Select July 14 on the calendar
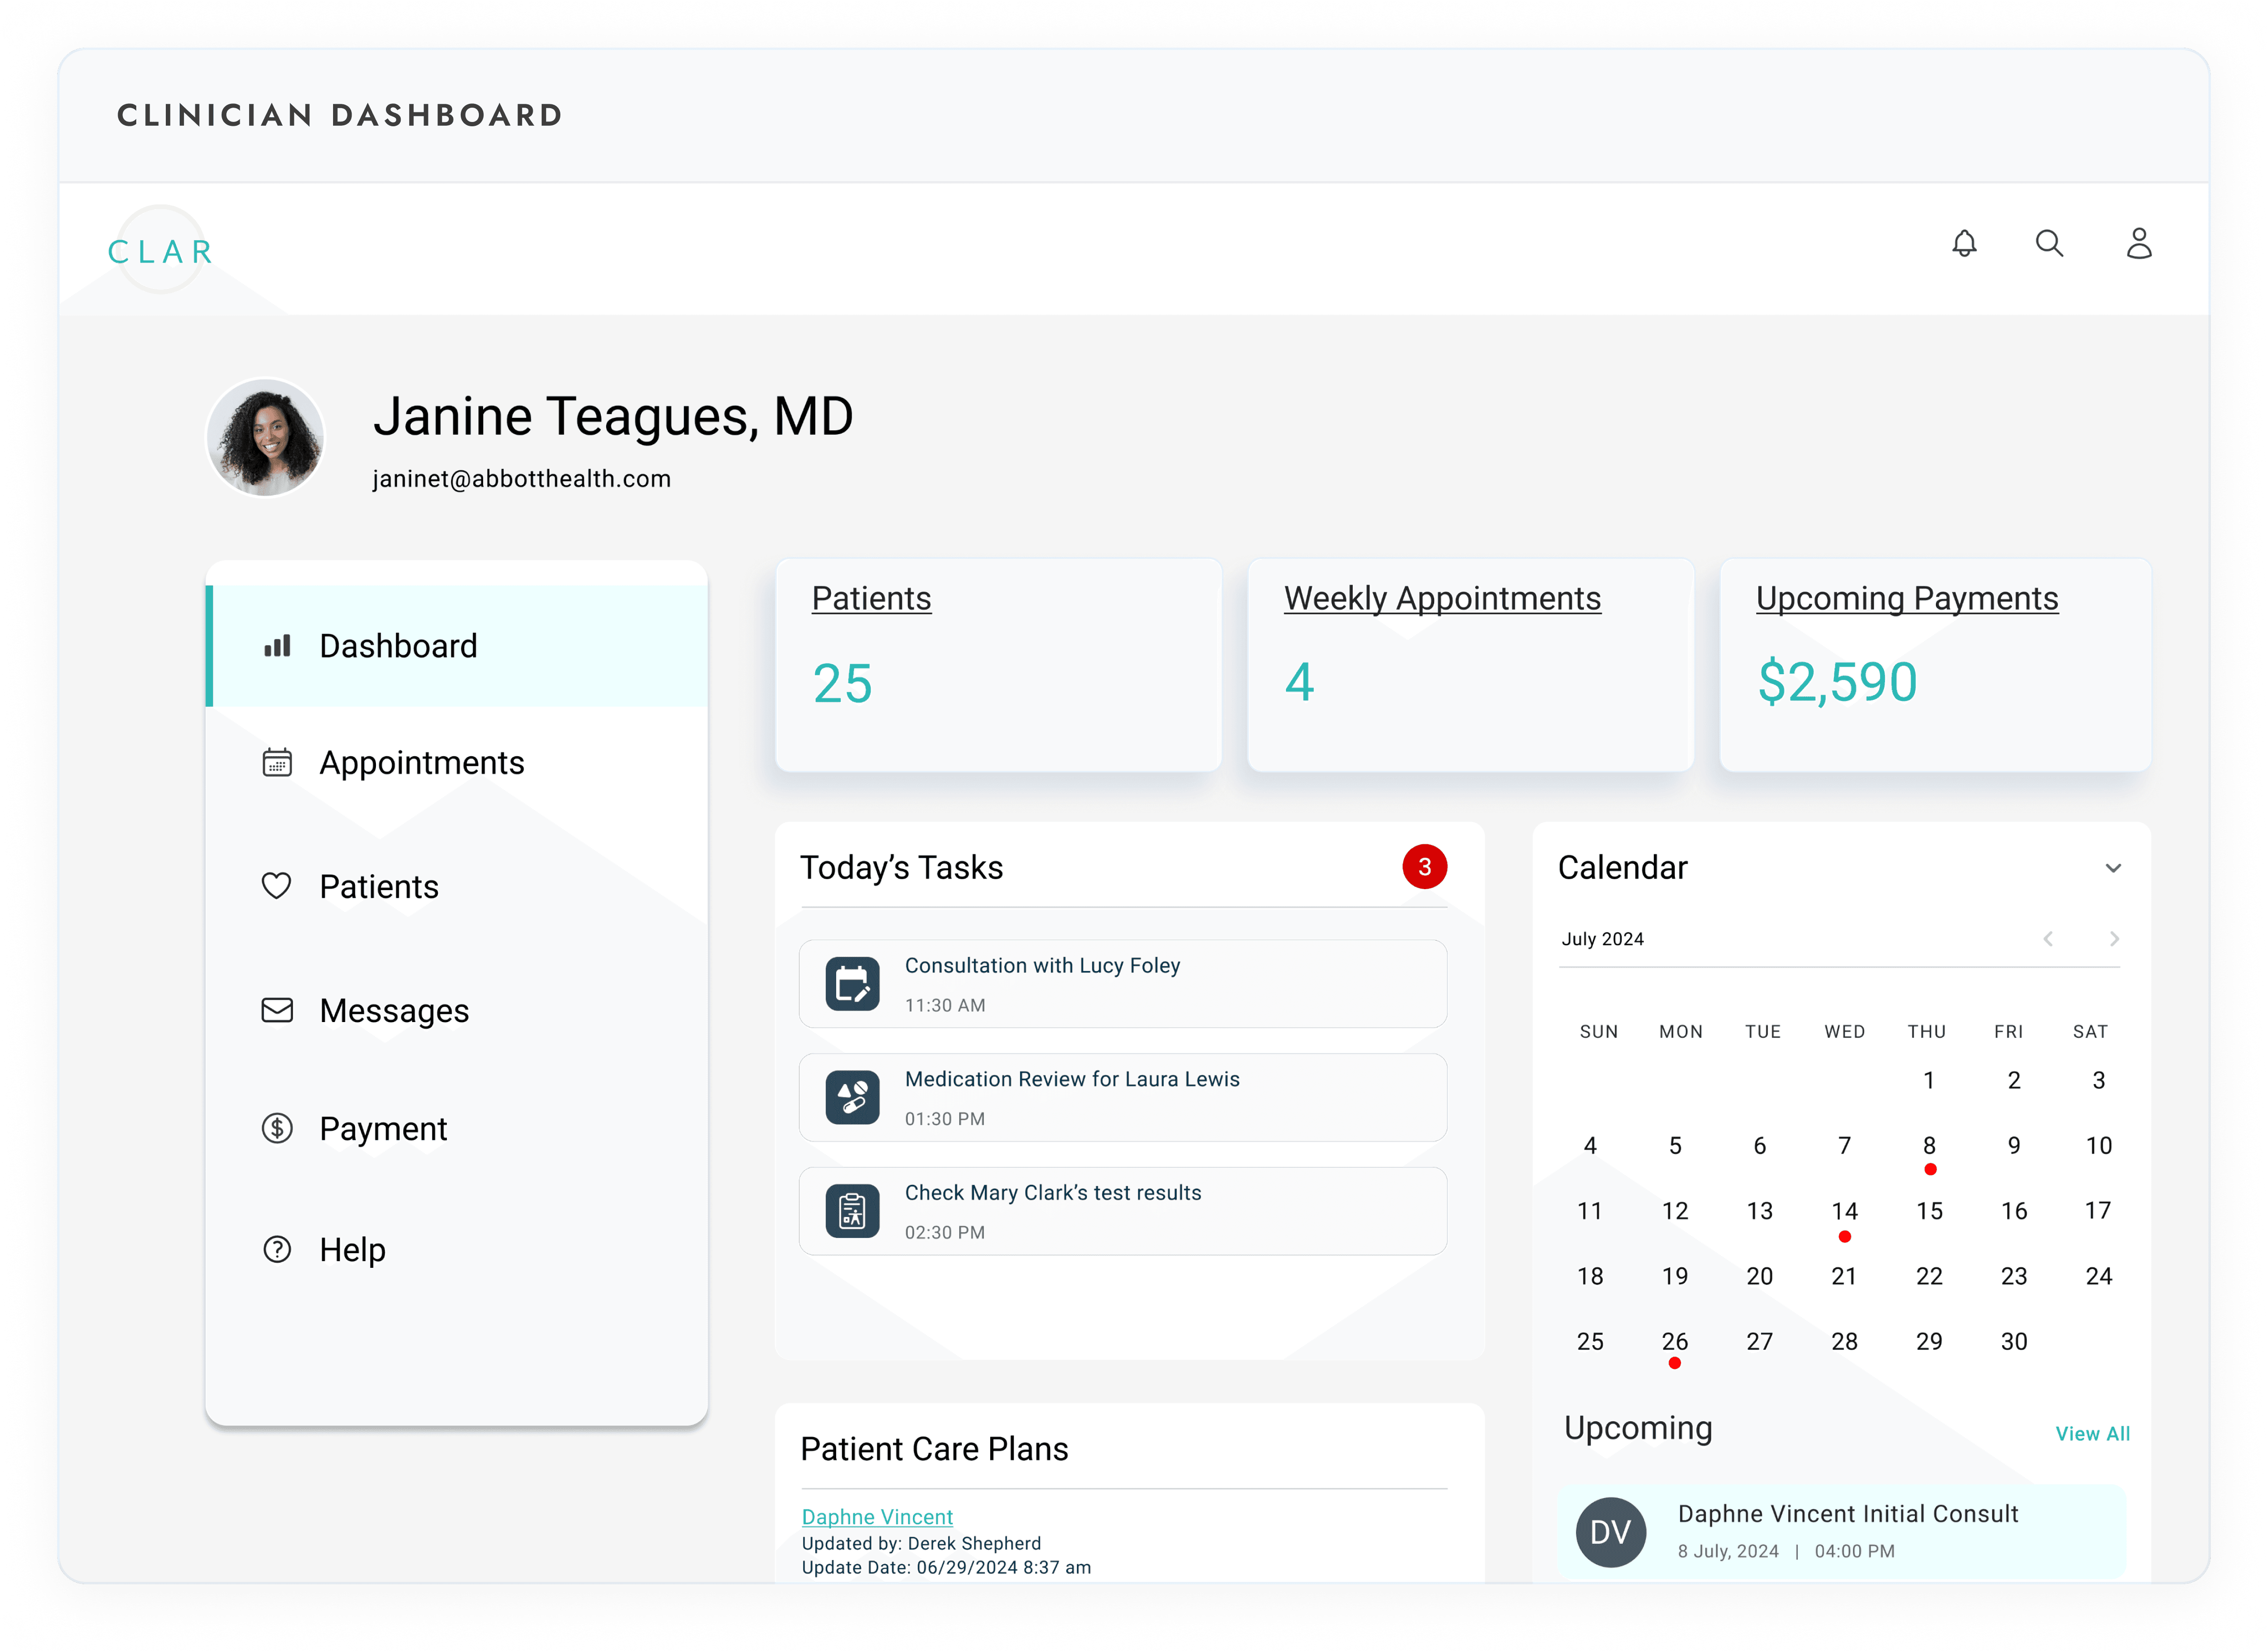The image size is (2268, 1651). click(1844, 1211)
